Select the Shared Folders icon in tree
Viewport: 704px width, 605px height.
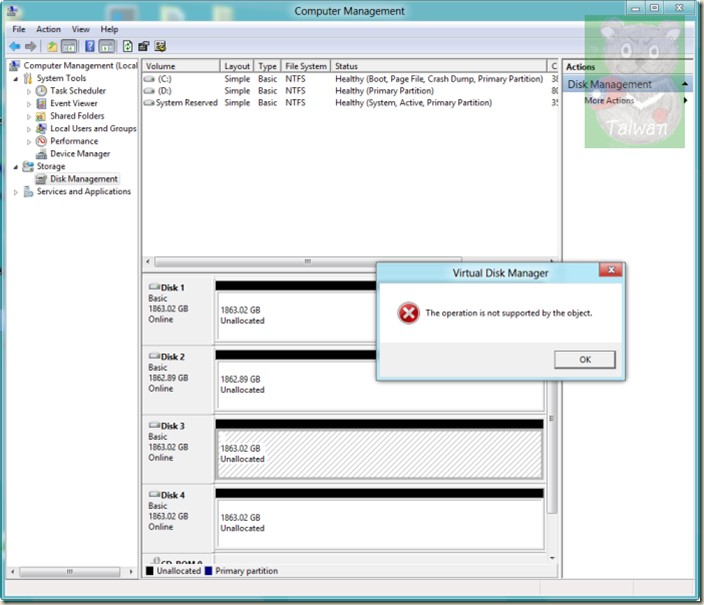pos(41,116)
